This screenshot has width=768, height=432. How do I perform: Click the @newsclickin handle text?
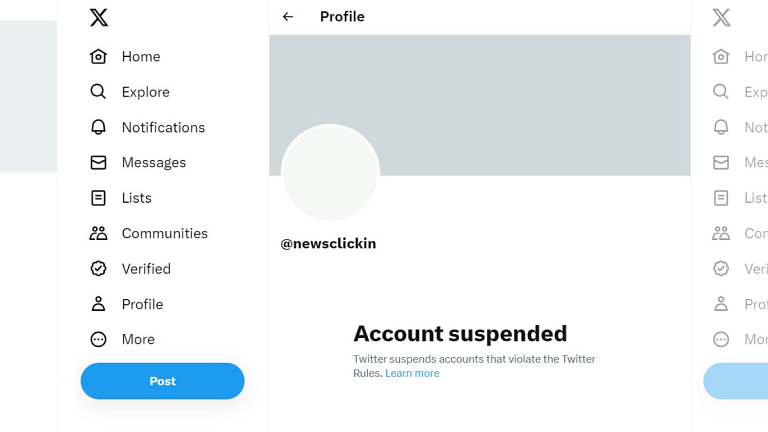[328, 243]
